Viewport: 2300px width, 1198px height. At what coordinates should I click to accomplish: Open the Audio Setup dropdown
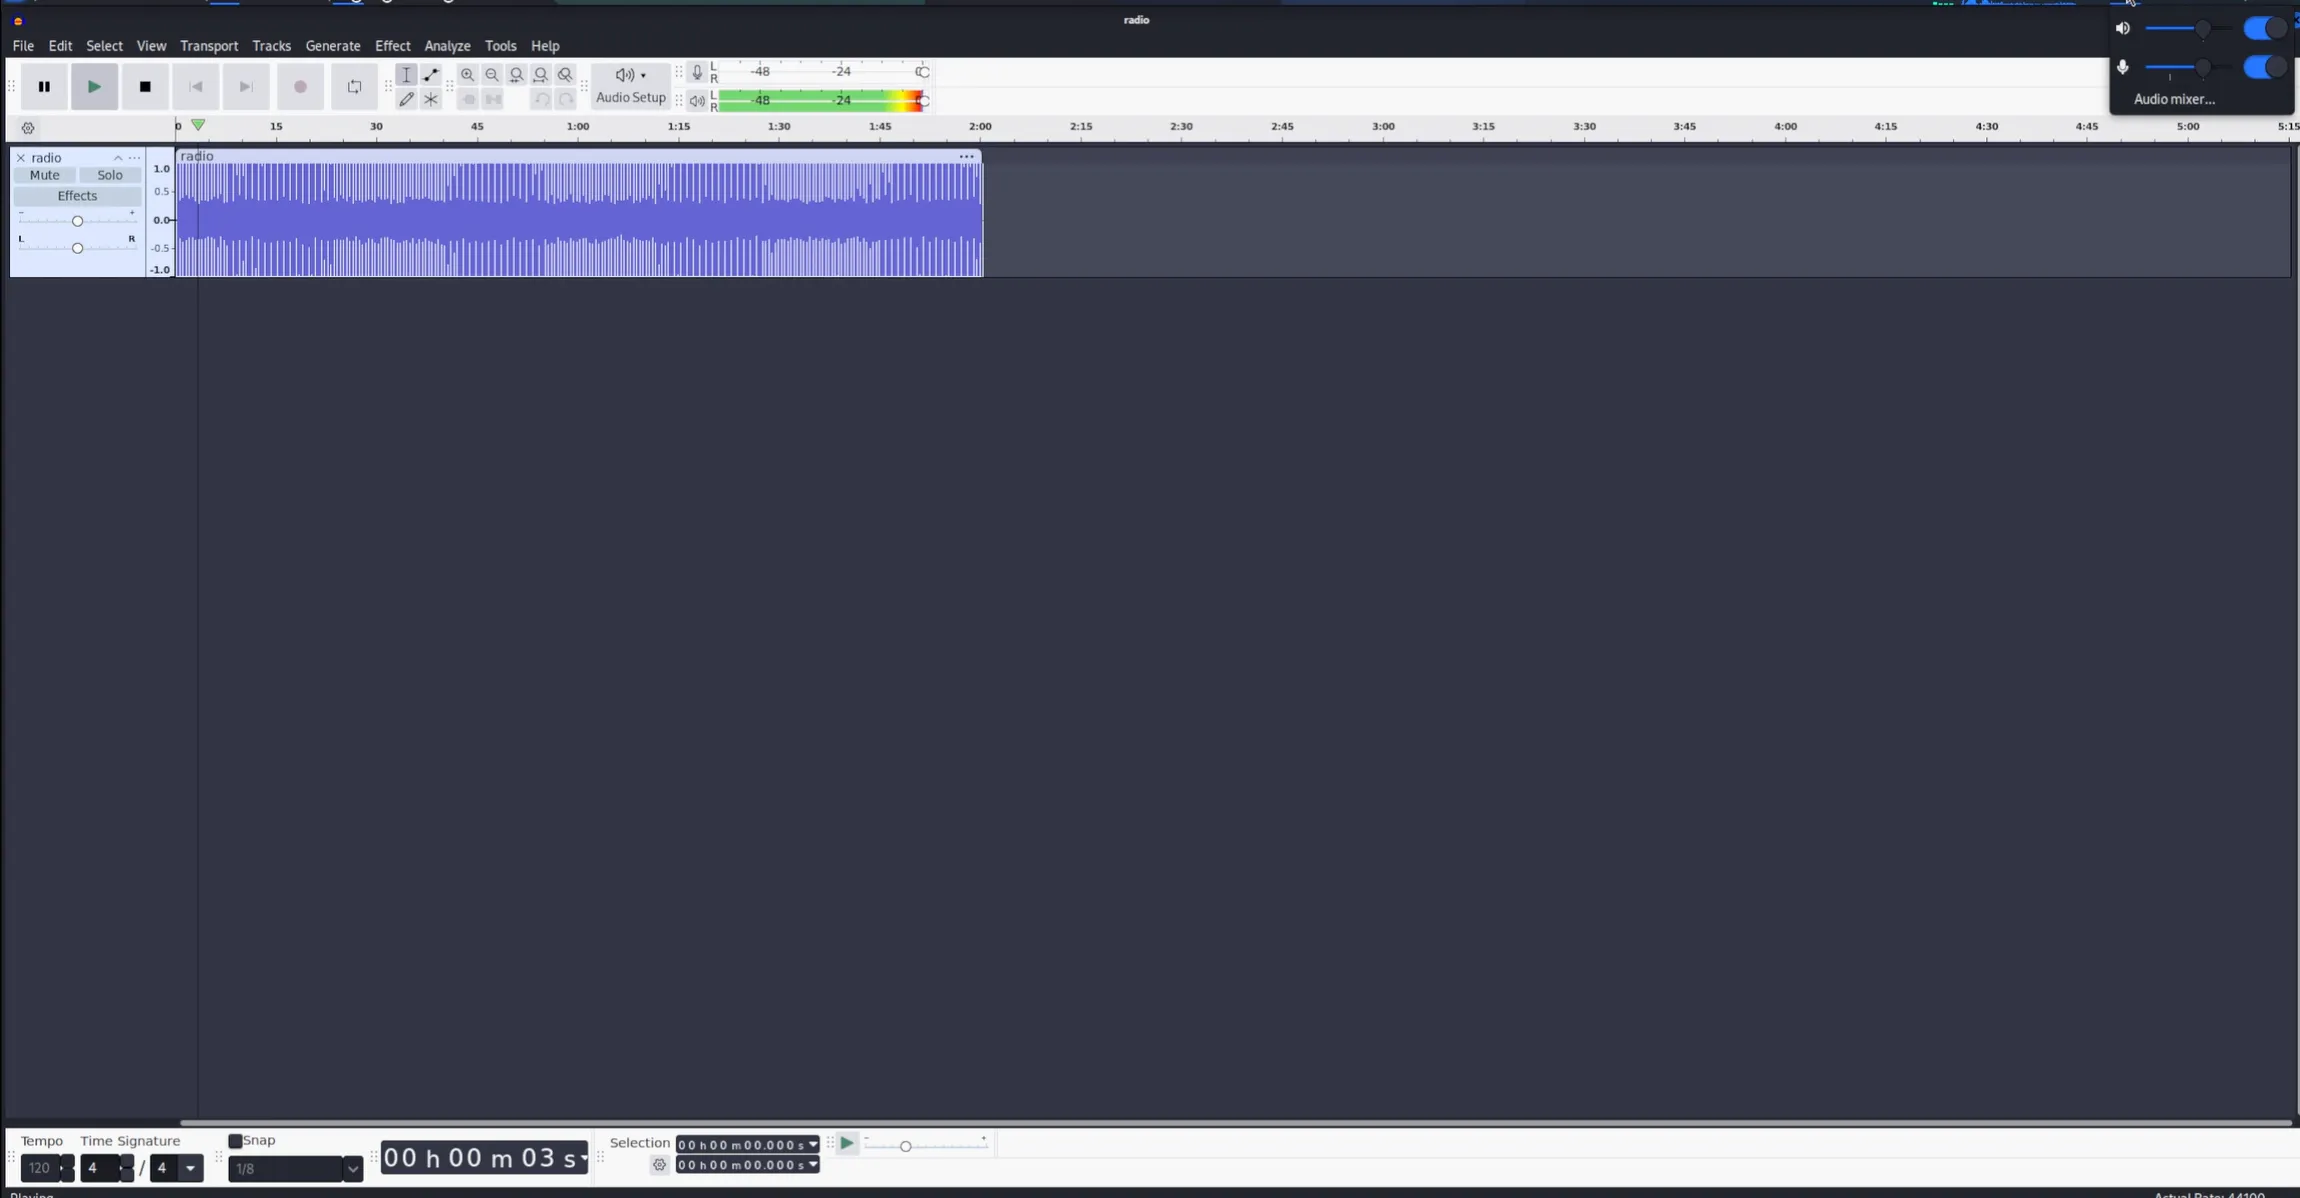coord(630,86)
